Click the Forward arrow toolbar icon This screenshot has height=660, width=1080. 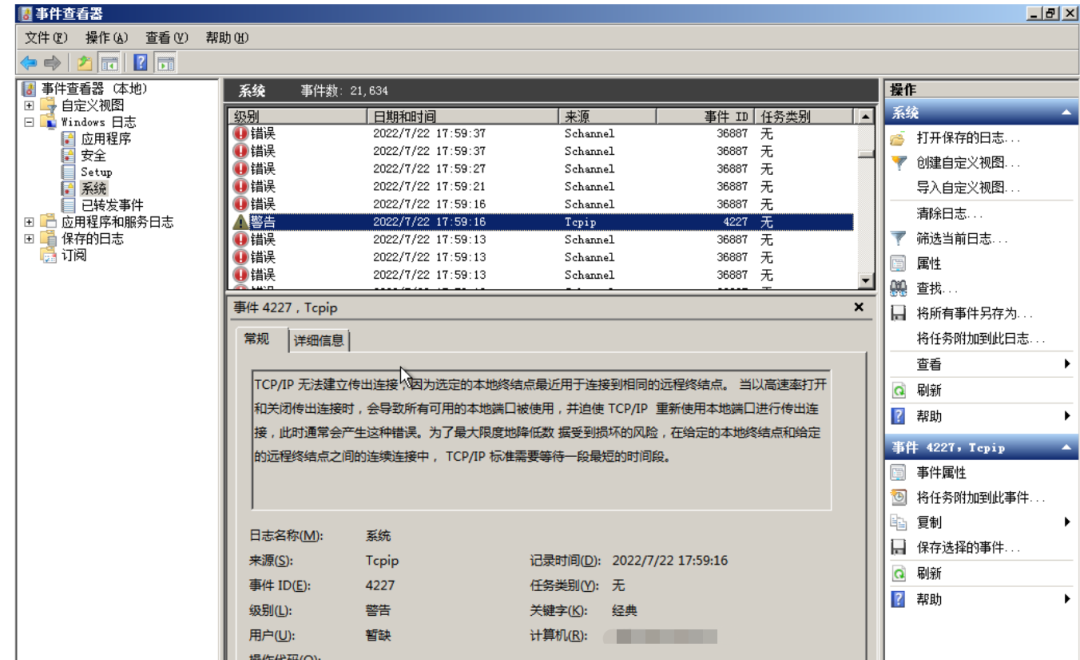click(x=52, y=63)
